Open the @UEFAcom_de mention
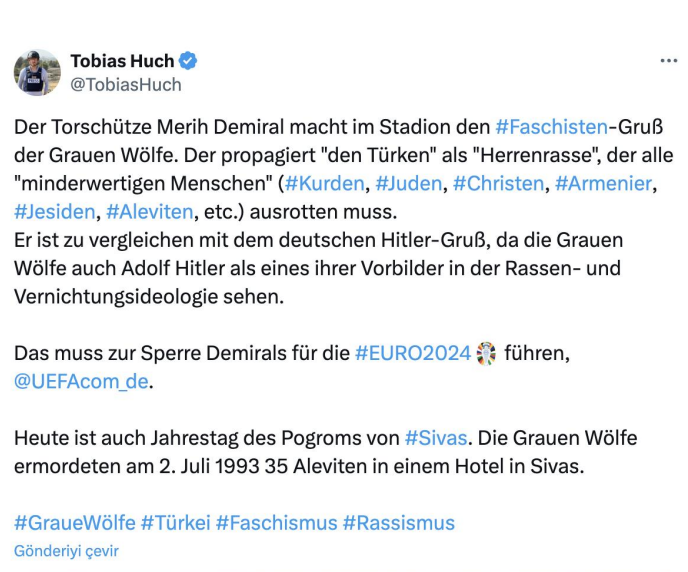Screen dimensions: 688x572 coord(84,381)
